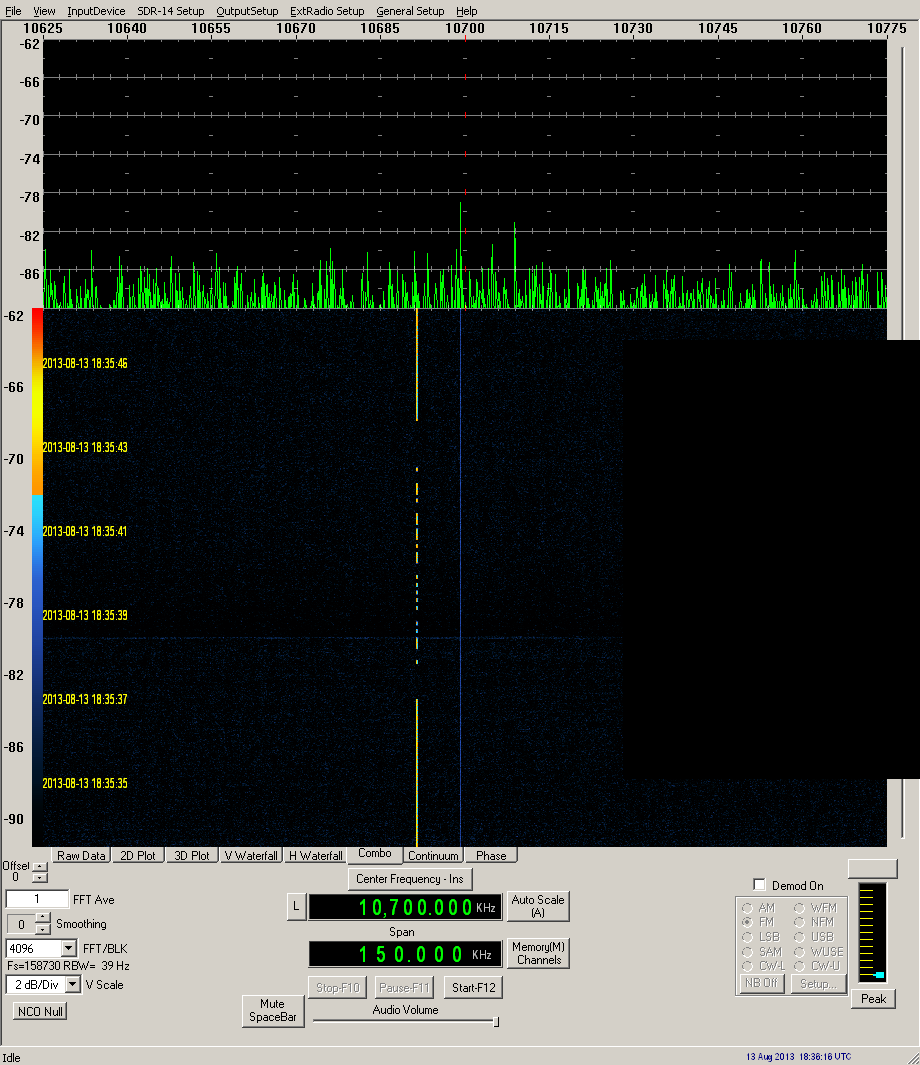Enable the Demod On checkbox
Image resolution: width=920 pixels, height=1065 pixels.
pos(760,885)
